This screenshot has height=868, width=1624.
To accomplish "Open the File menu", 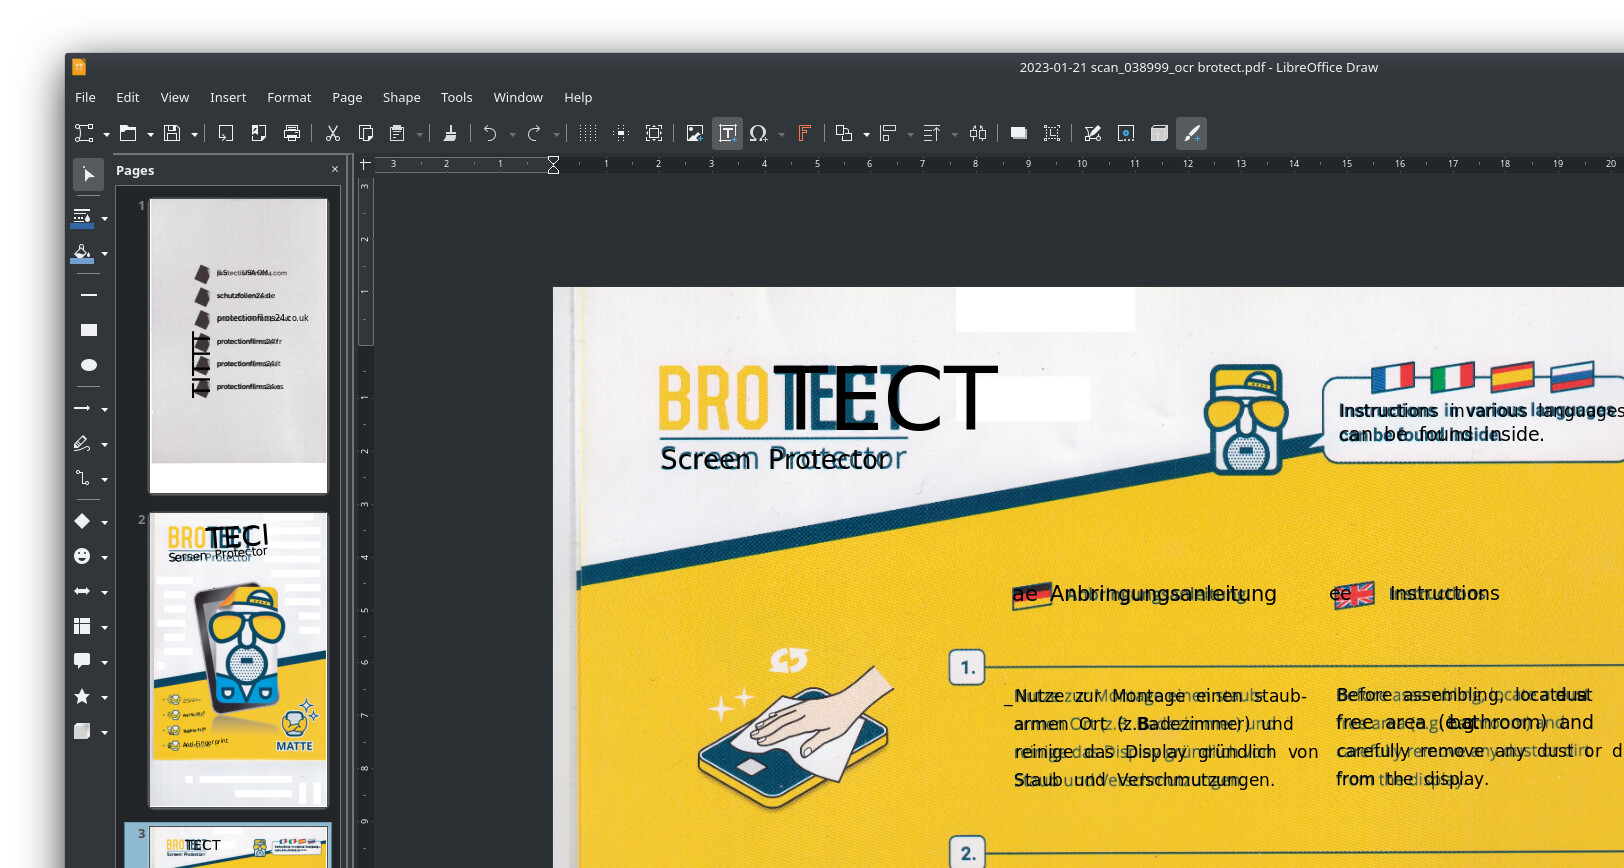I will [x=85, y=97].
